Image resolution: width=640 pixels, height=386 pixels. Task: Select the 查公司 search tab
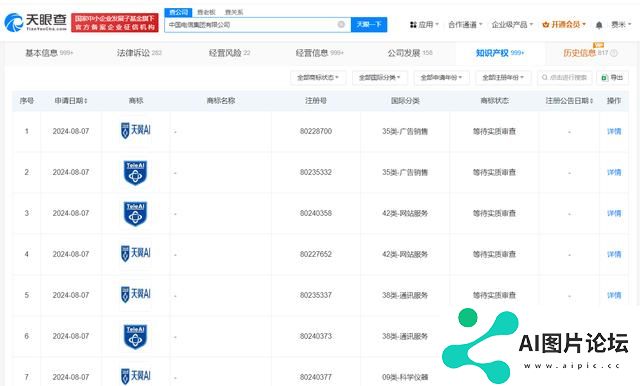click(x=178, y=12)
